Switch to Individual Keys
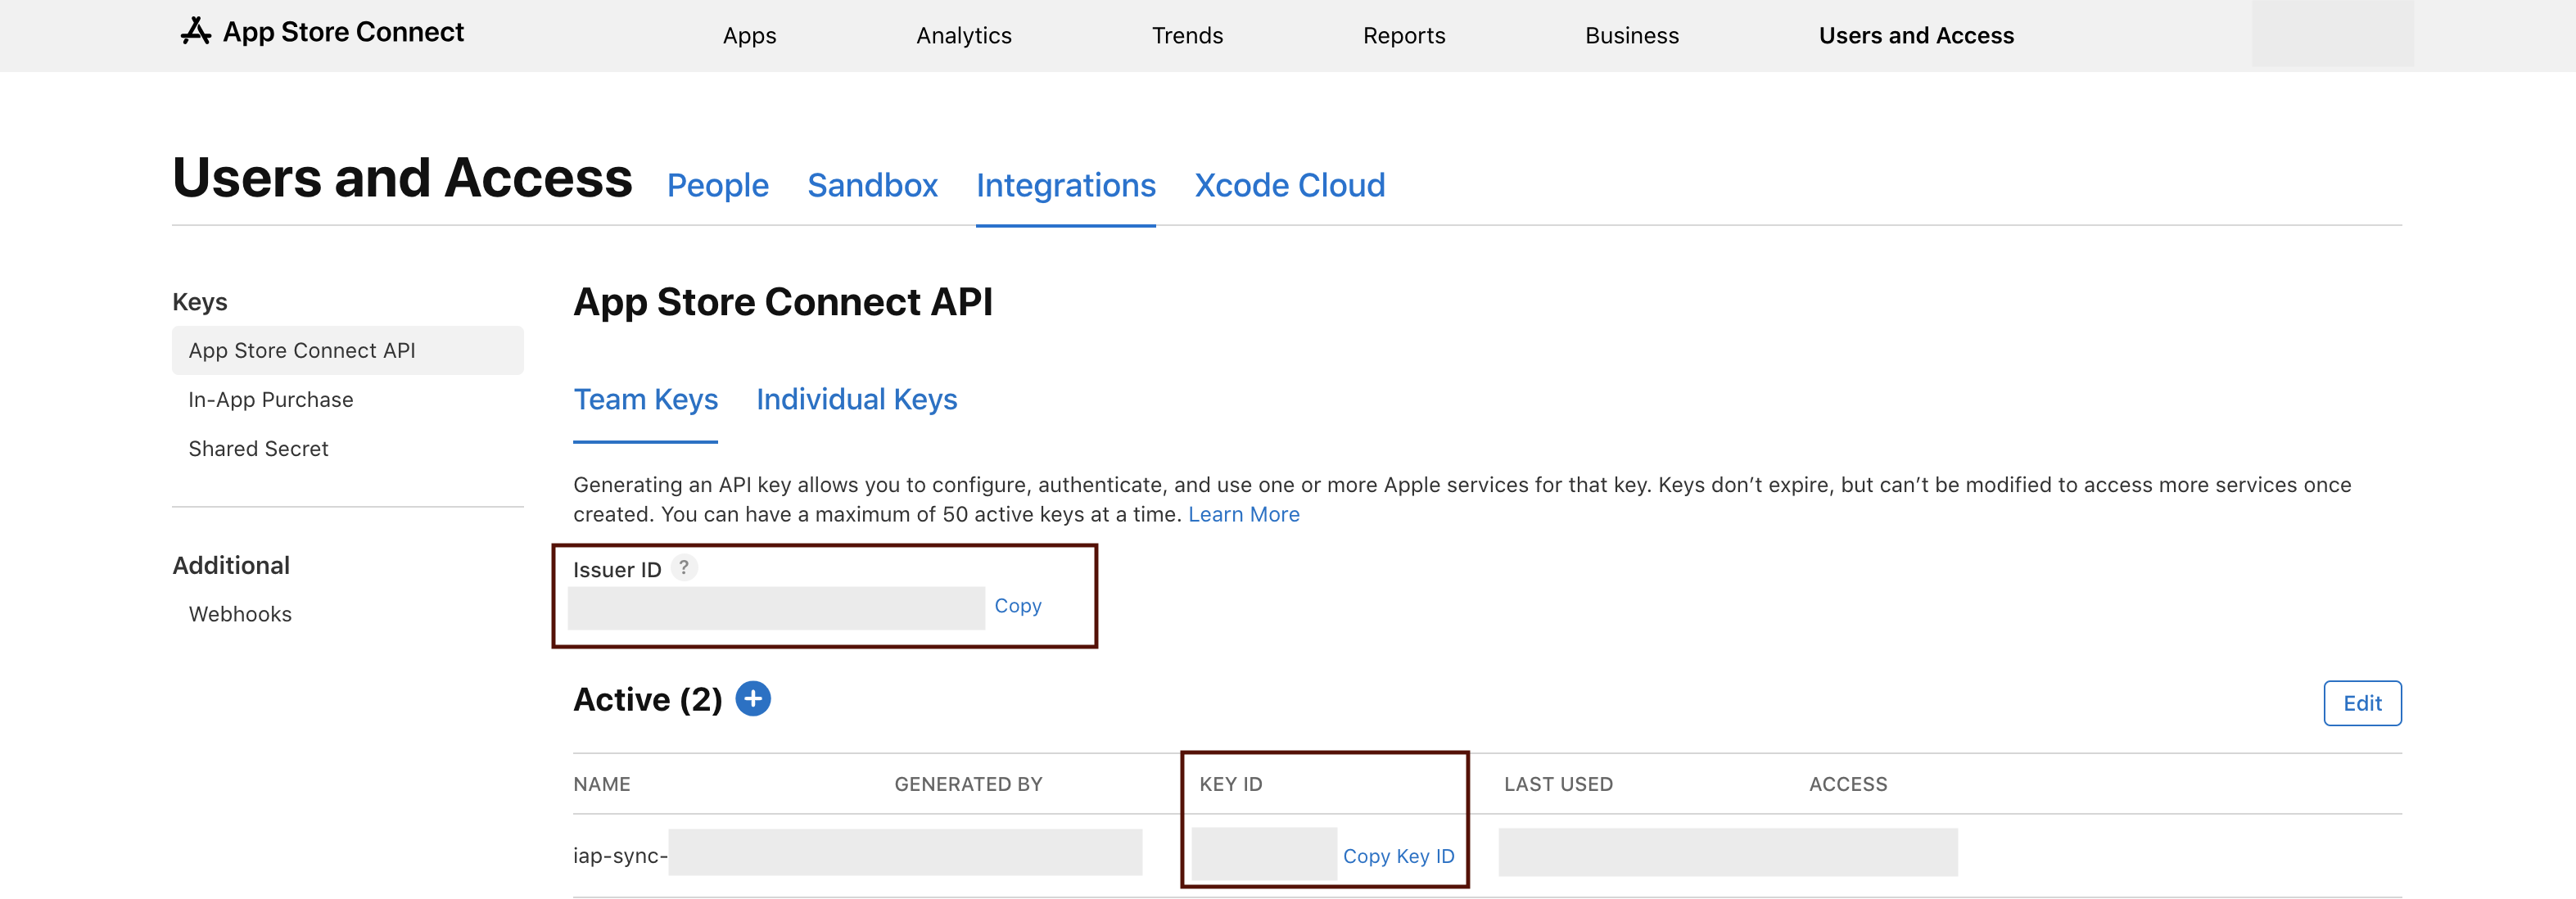The image size is (2576, 899). pos(857,399)
